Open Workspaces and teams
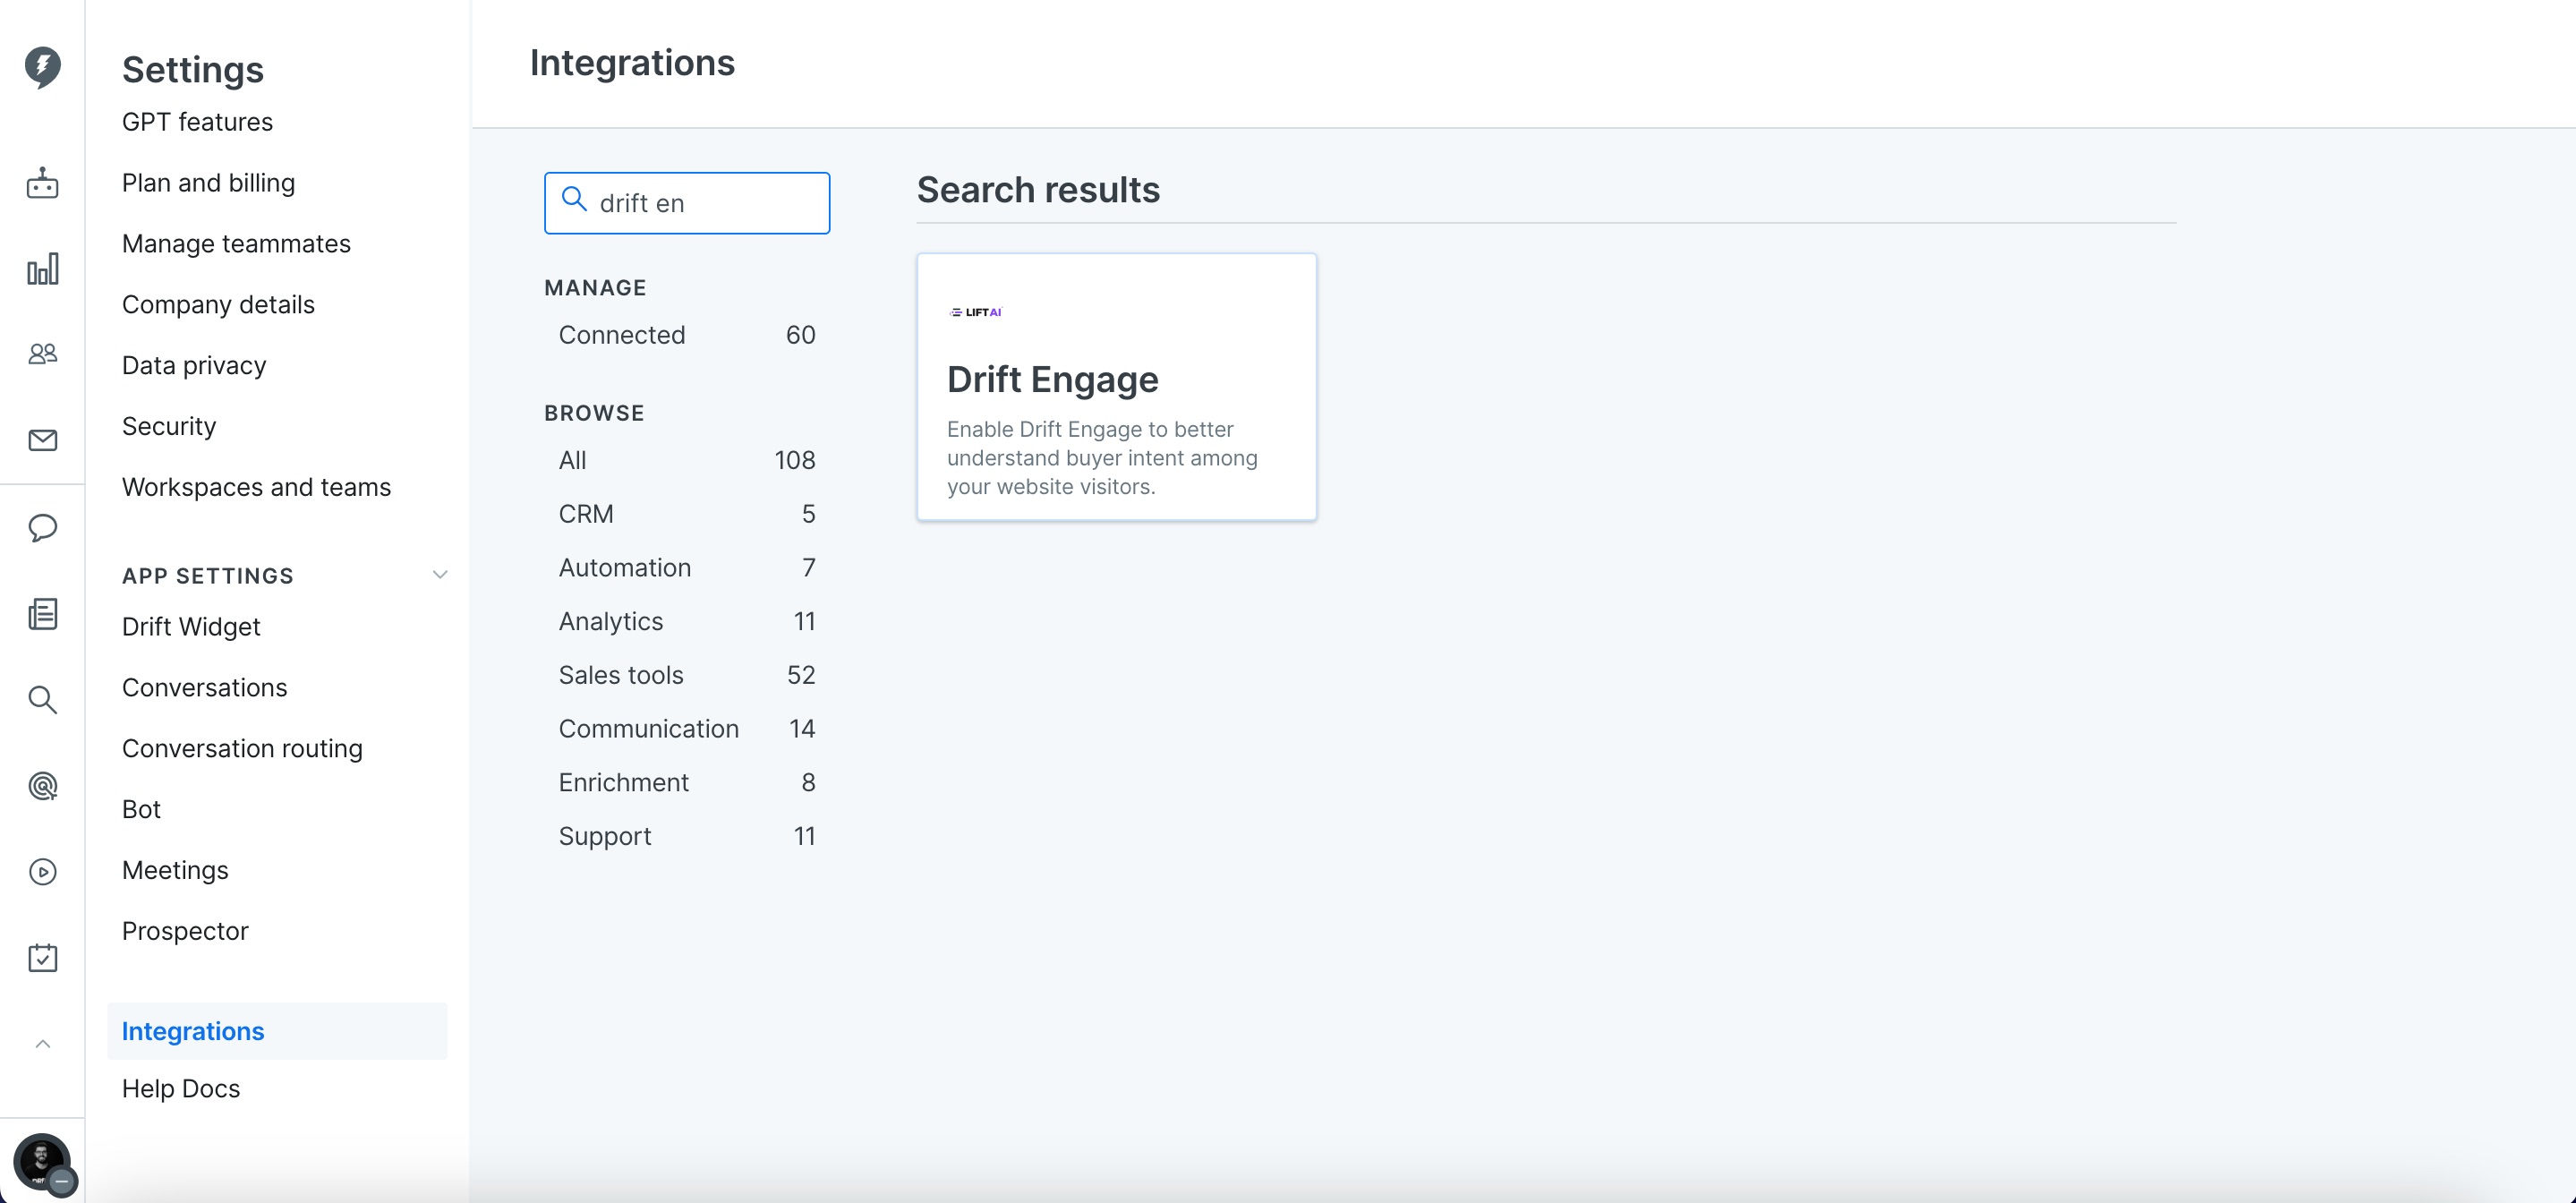The image size is (2576, 1203). click(x=256, y=487)
